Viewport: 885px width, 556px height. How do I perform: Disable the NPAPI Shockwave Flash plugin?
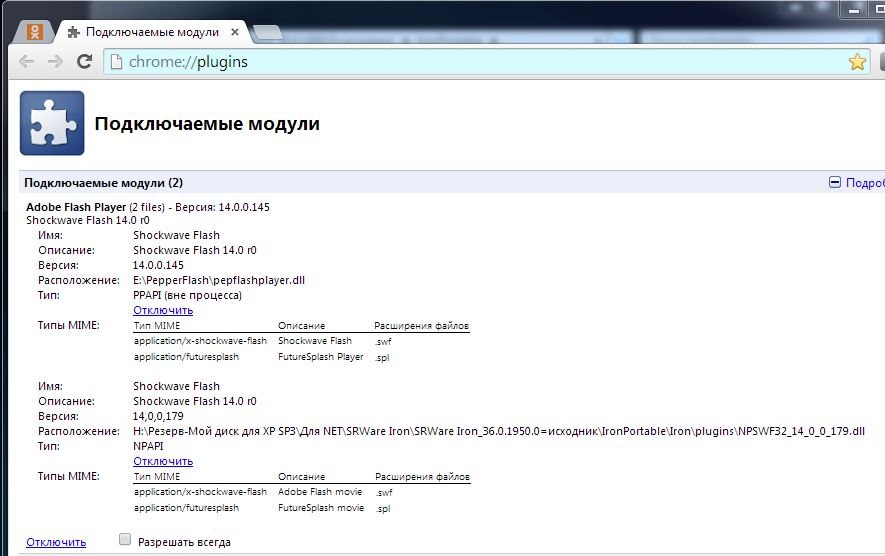pos(163,461)
